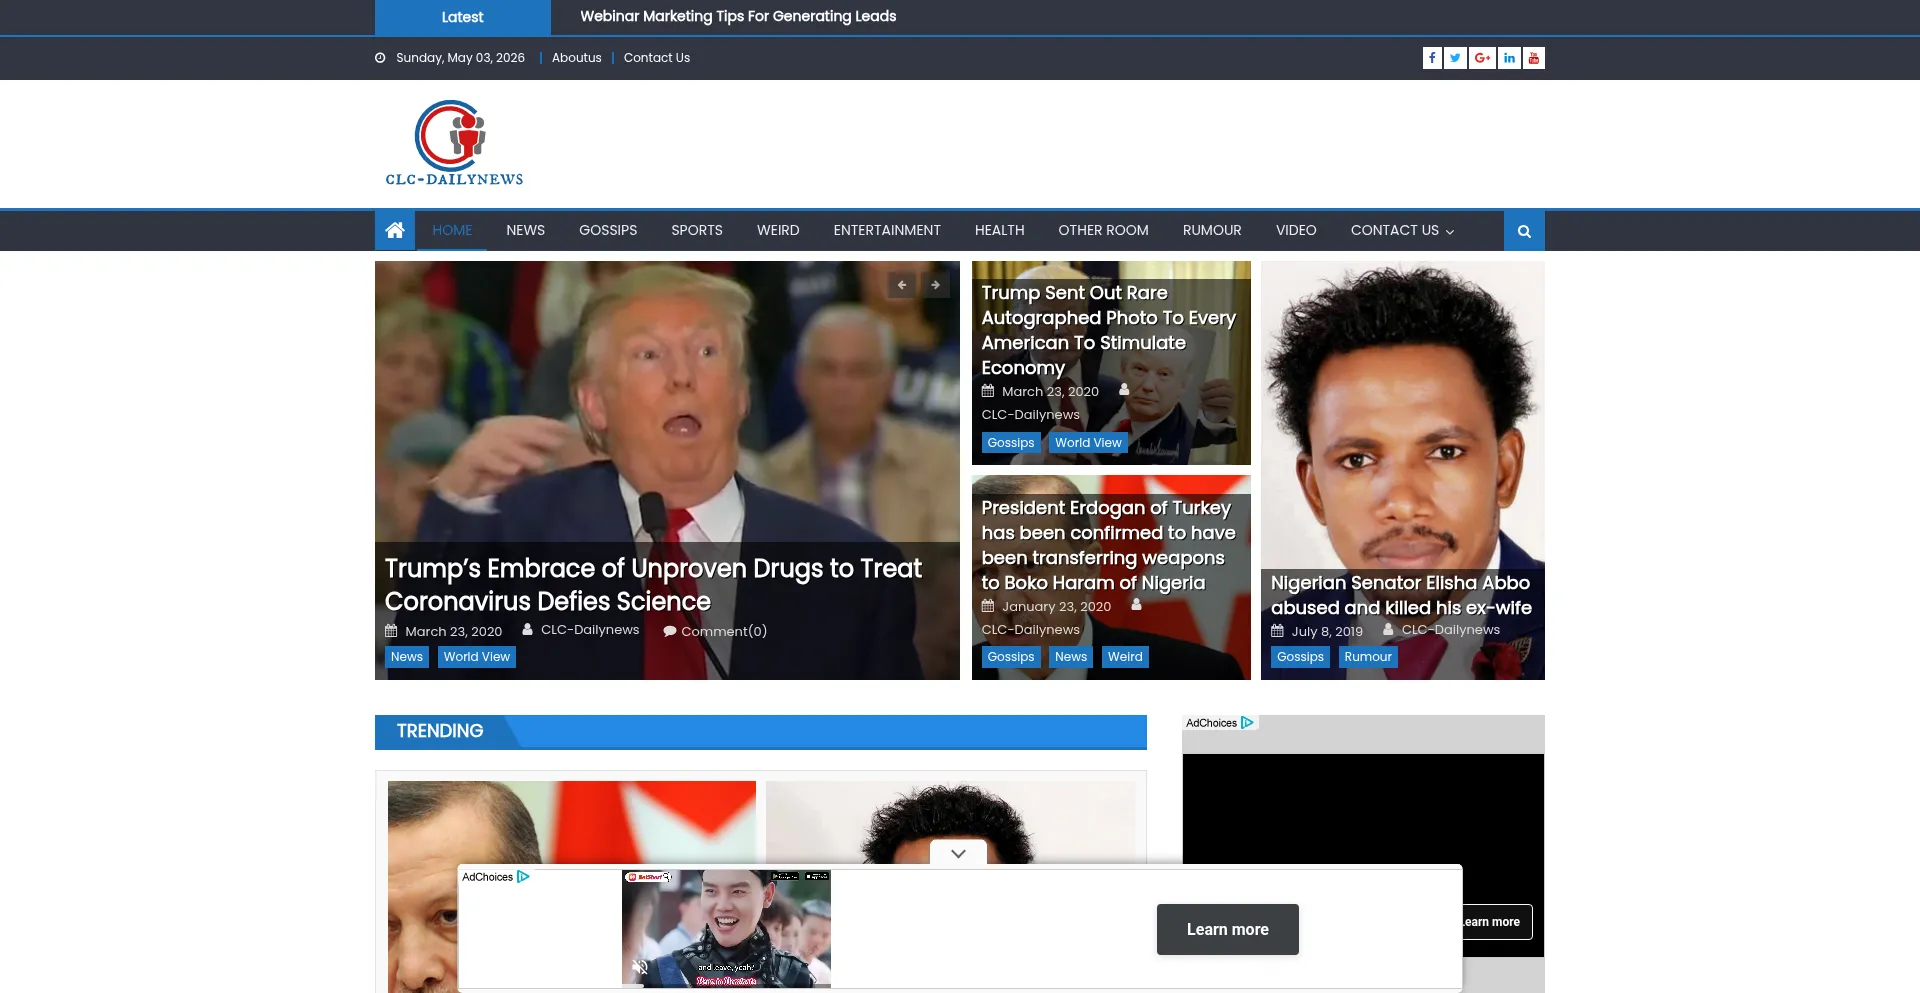This screenshot has width=1920, height=993.
Task: Click Learn more button in bottom banner ad
Action: [x=1228, y=930]
